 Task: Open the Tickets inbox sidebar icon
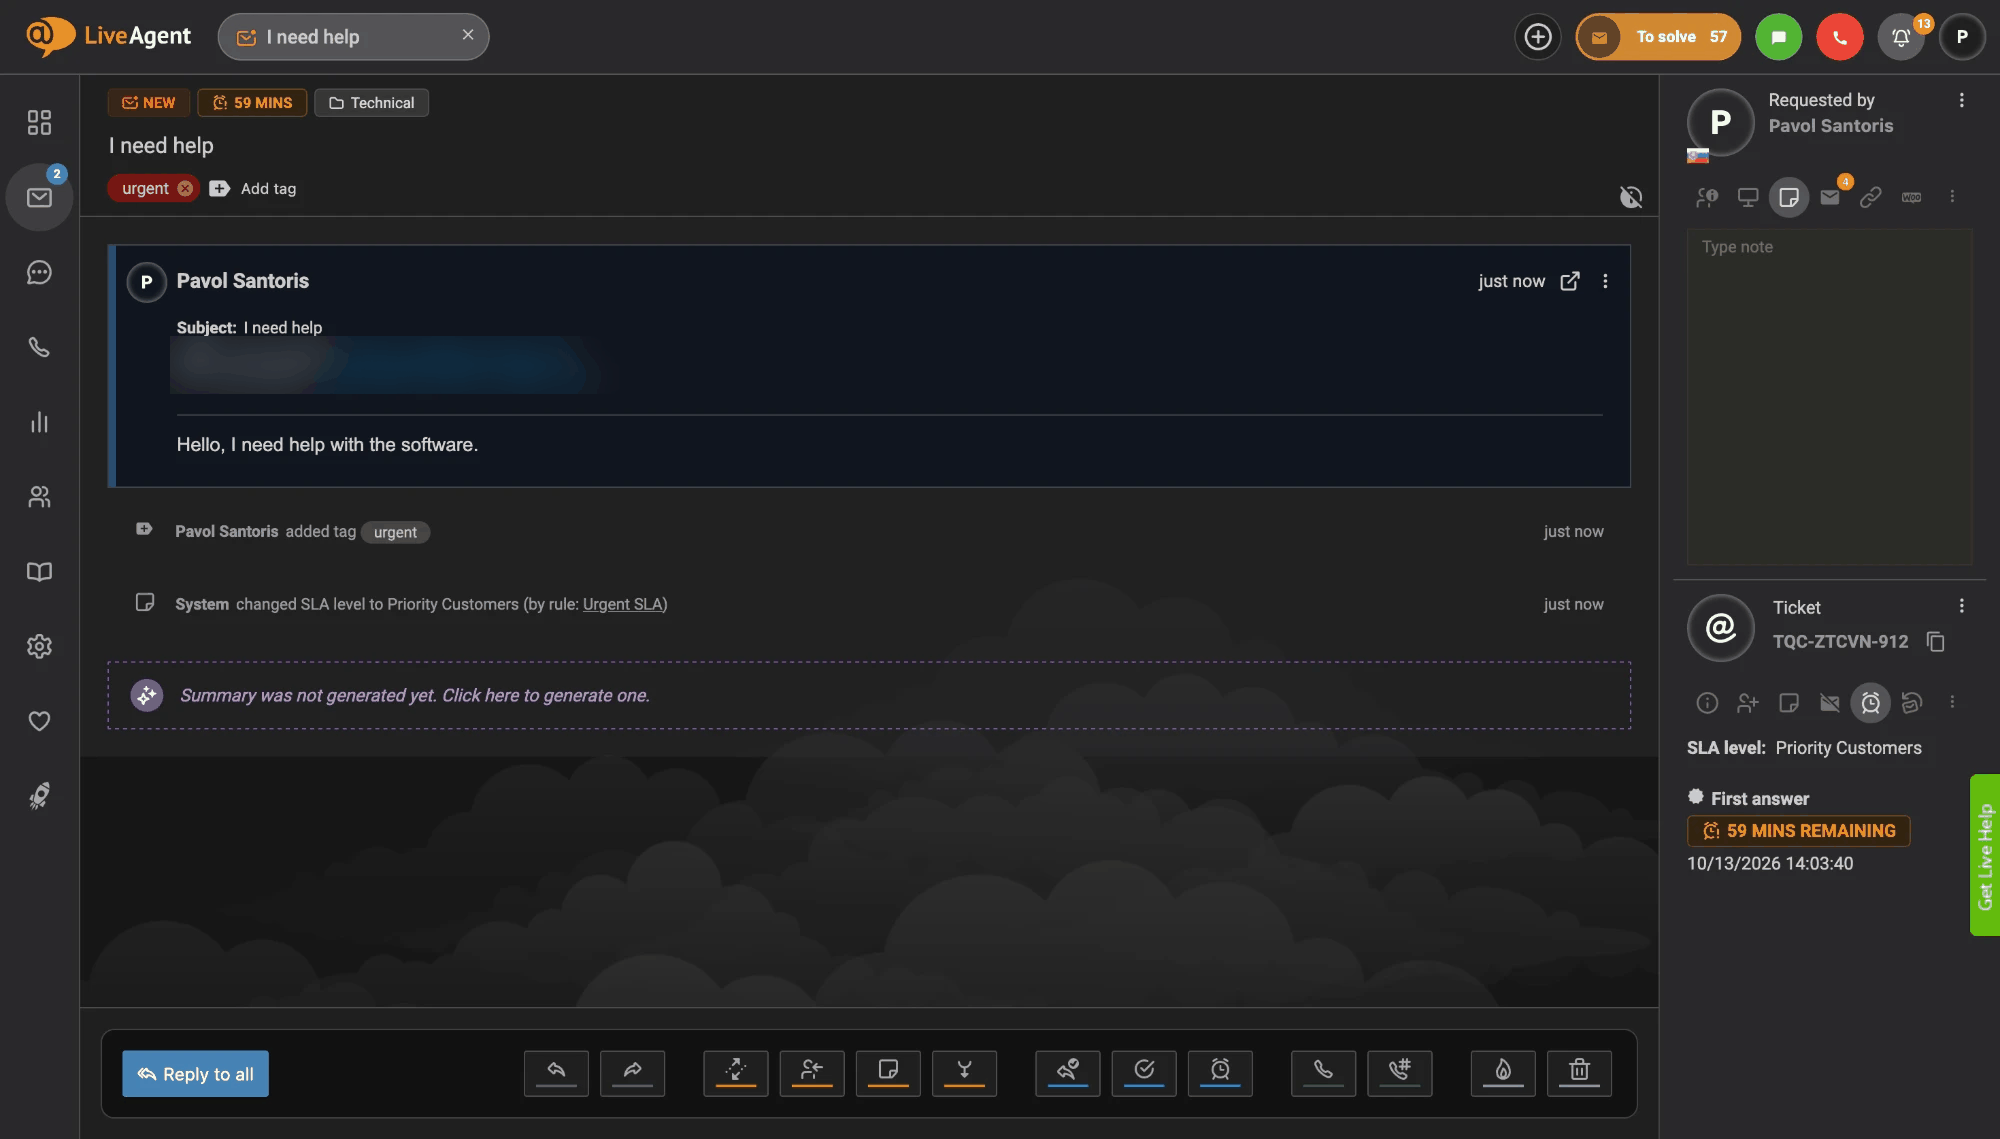(x=39, y=197)
